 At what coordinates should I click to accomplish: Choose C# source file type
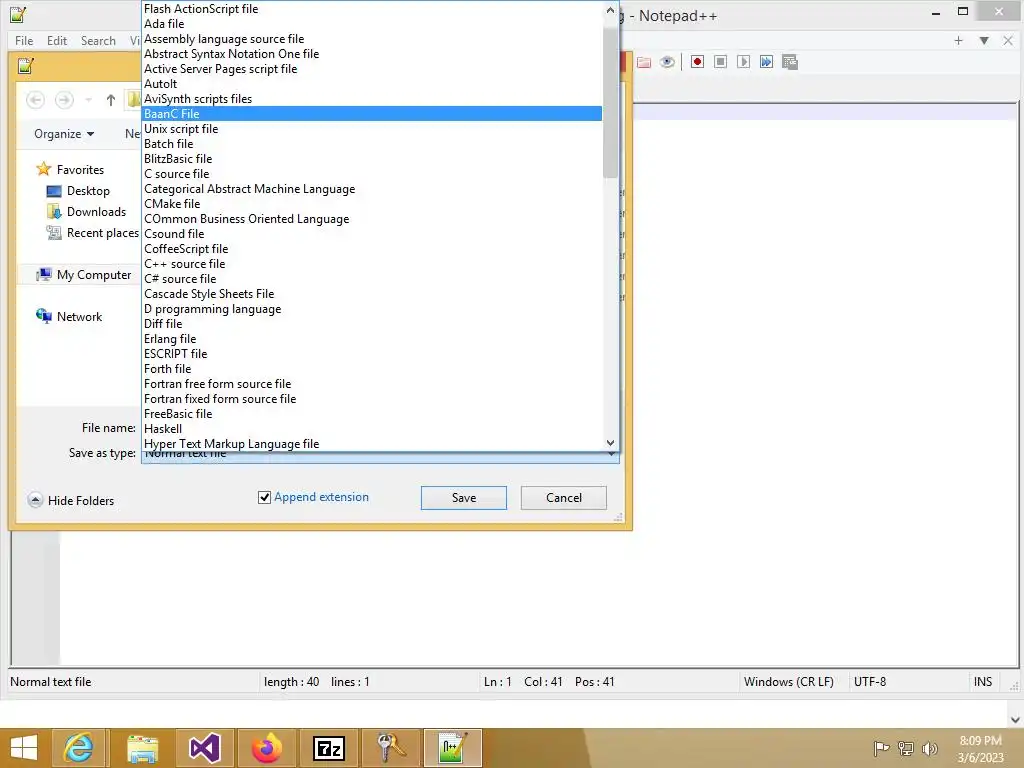pyautogui.click(x=372, y=279)
